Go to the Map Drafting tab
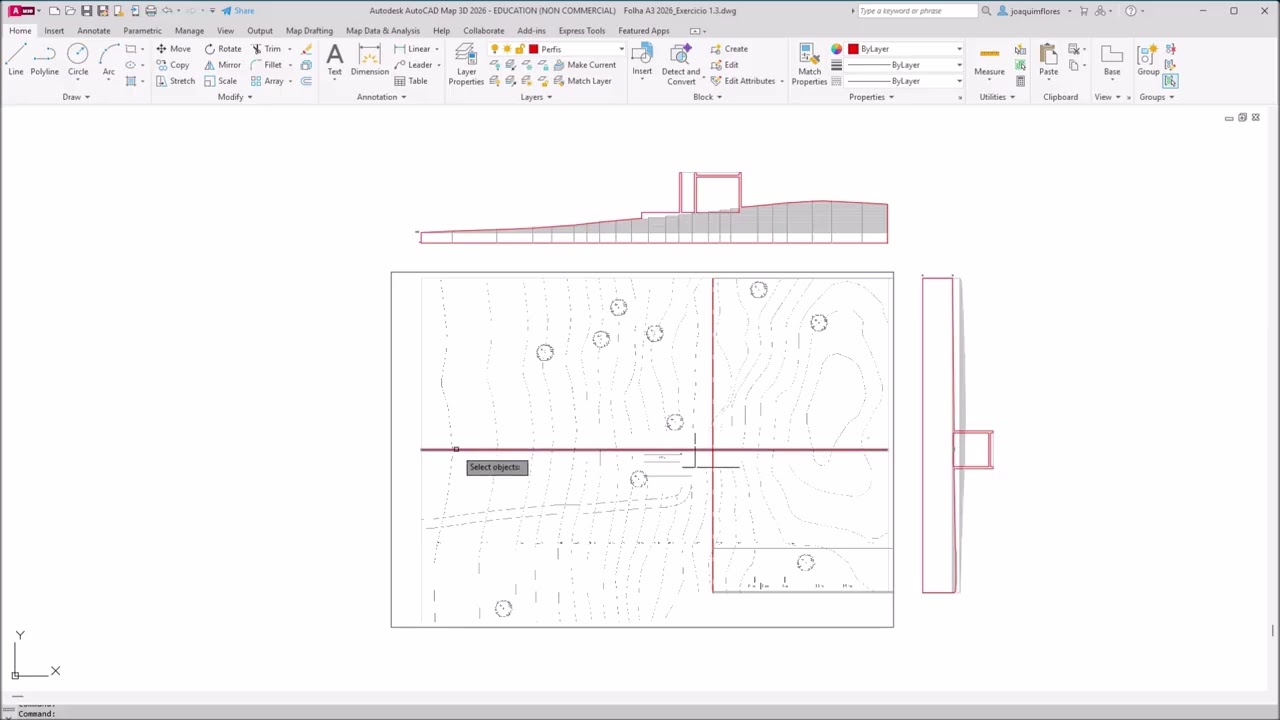This screenshot has width=1280, height=720. click(309, 31)
